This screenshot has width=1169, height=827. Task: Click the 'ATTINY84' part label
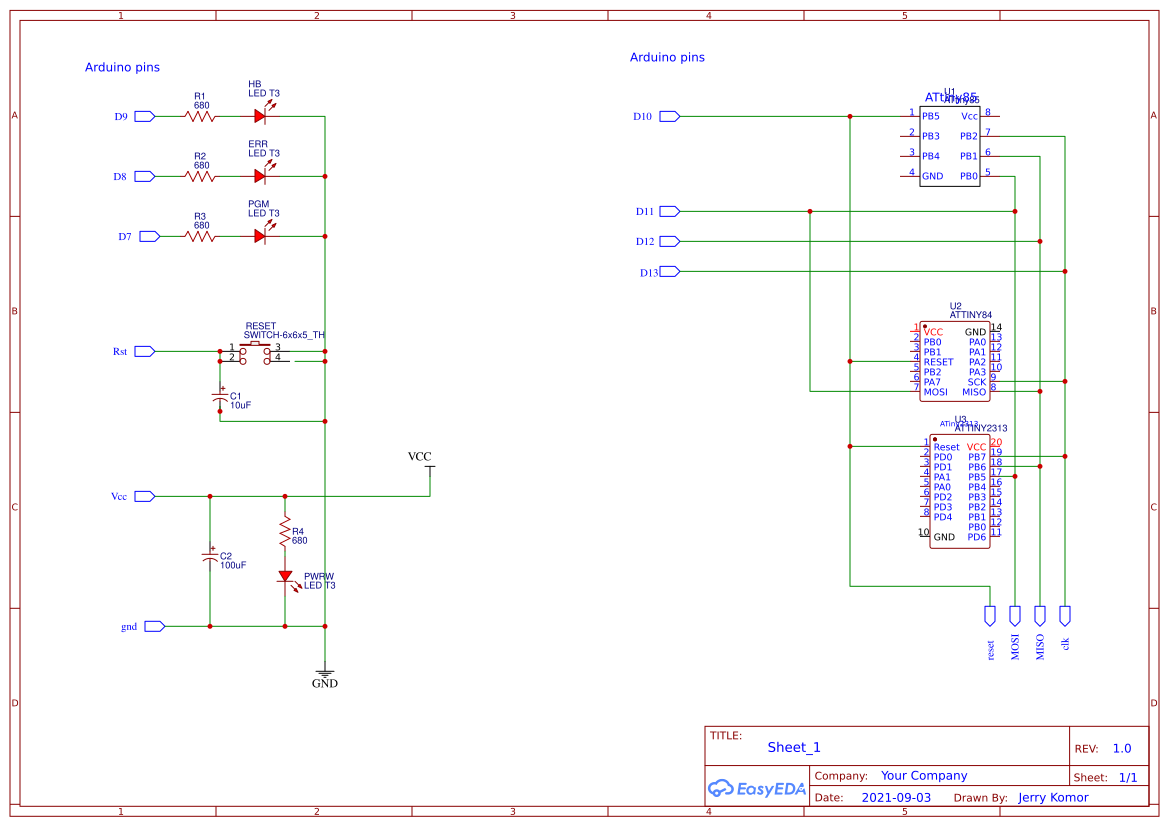(x=971, y=315)
